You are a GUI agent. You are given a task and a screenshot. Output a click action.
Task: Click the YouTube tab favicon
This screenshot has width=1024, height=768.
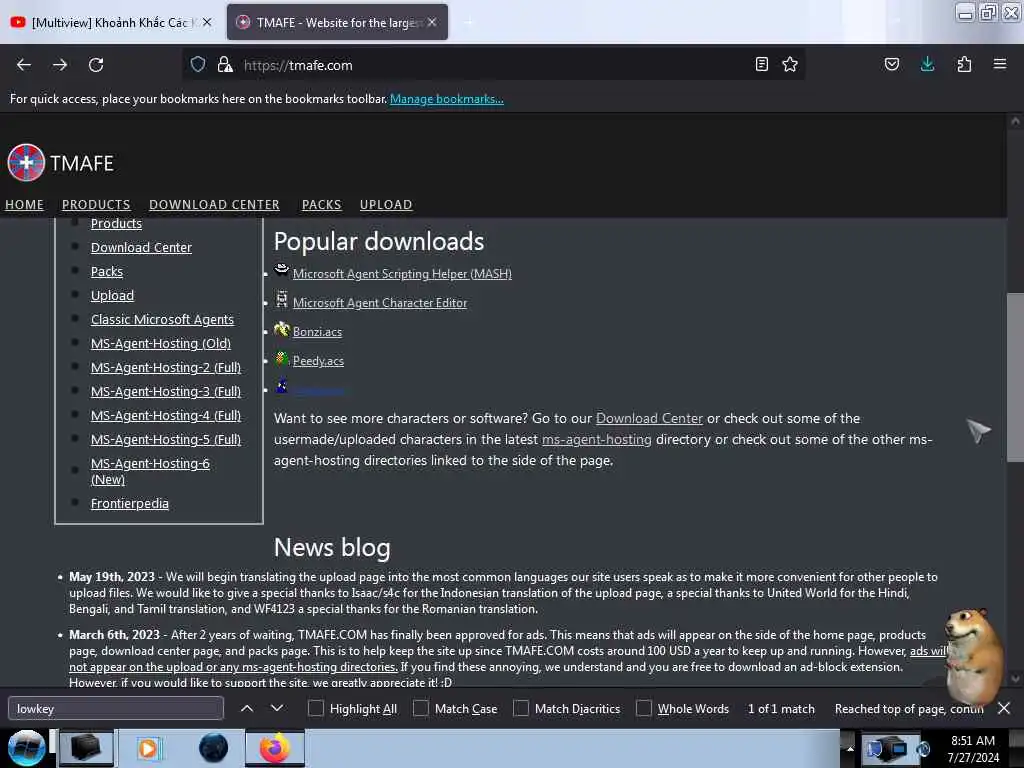pos(18,22)
